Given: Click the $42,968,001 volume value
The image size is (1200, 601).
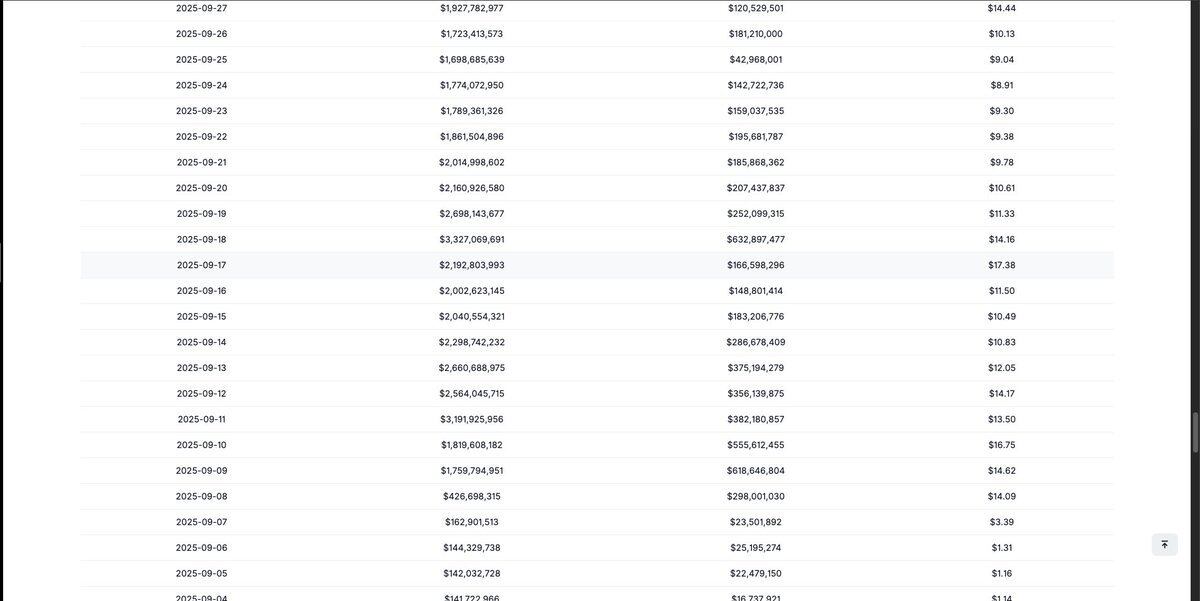Looking at the screenshot, I should tap(756, 59).
